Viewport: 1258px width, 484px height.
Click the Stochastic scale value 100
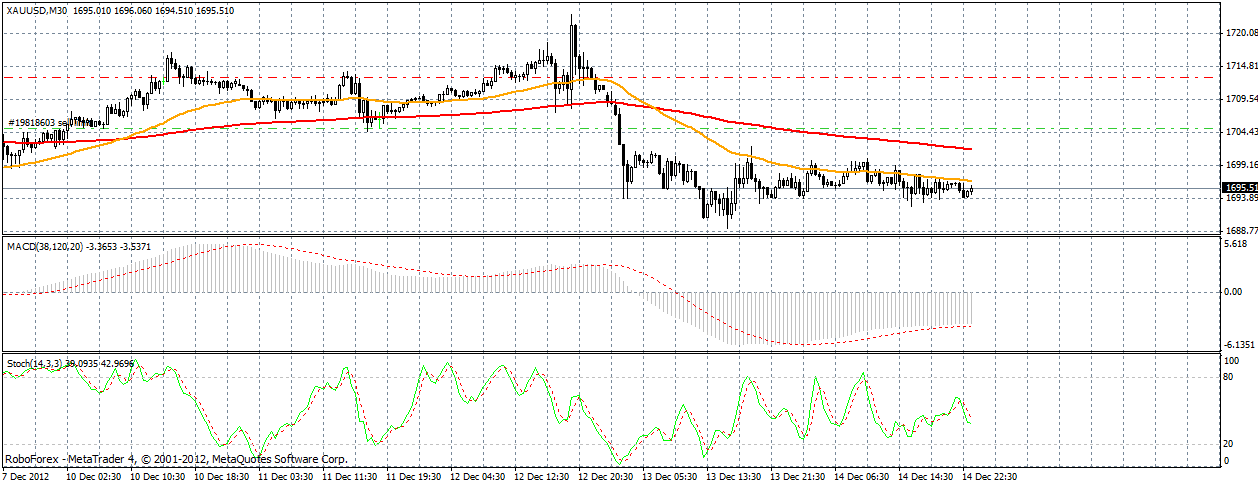coord(1232,360)
